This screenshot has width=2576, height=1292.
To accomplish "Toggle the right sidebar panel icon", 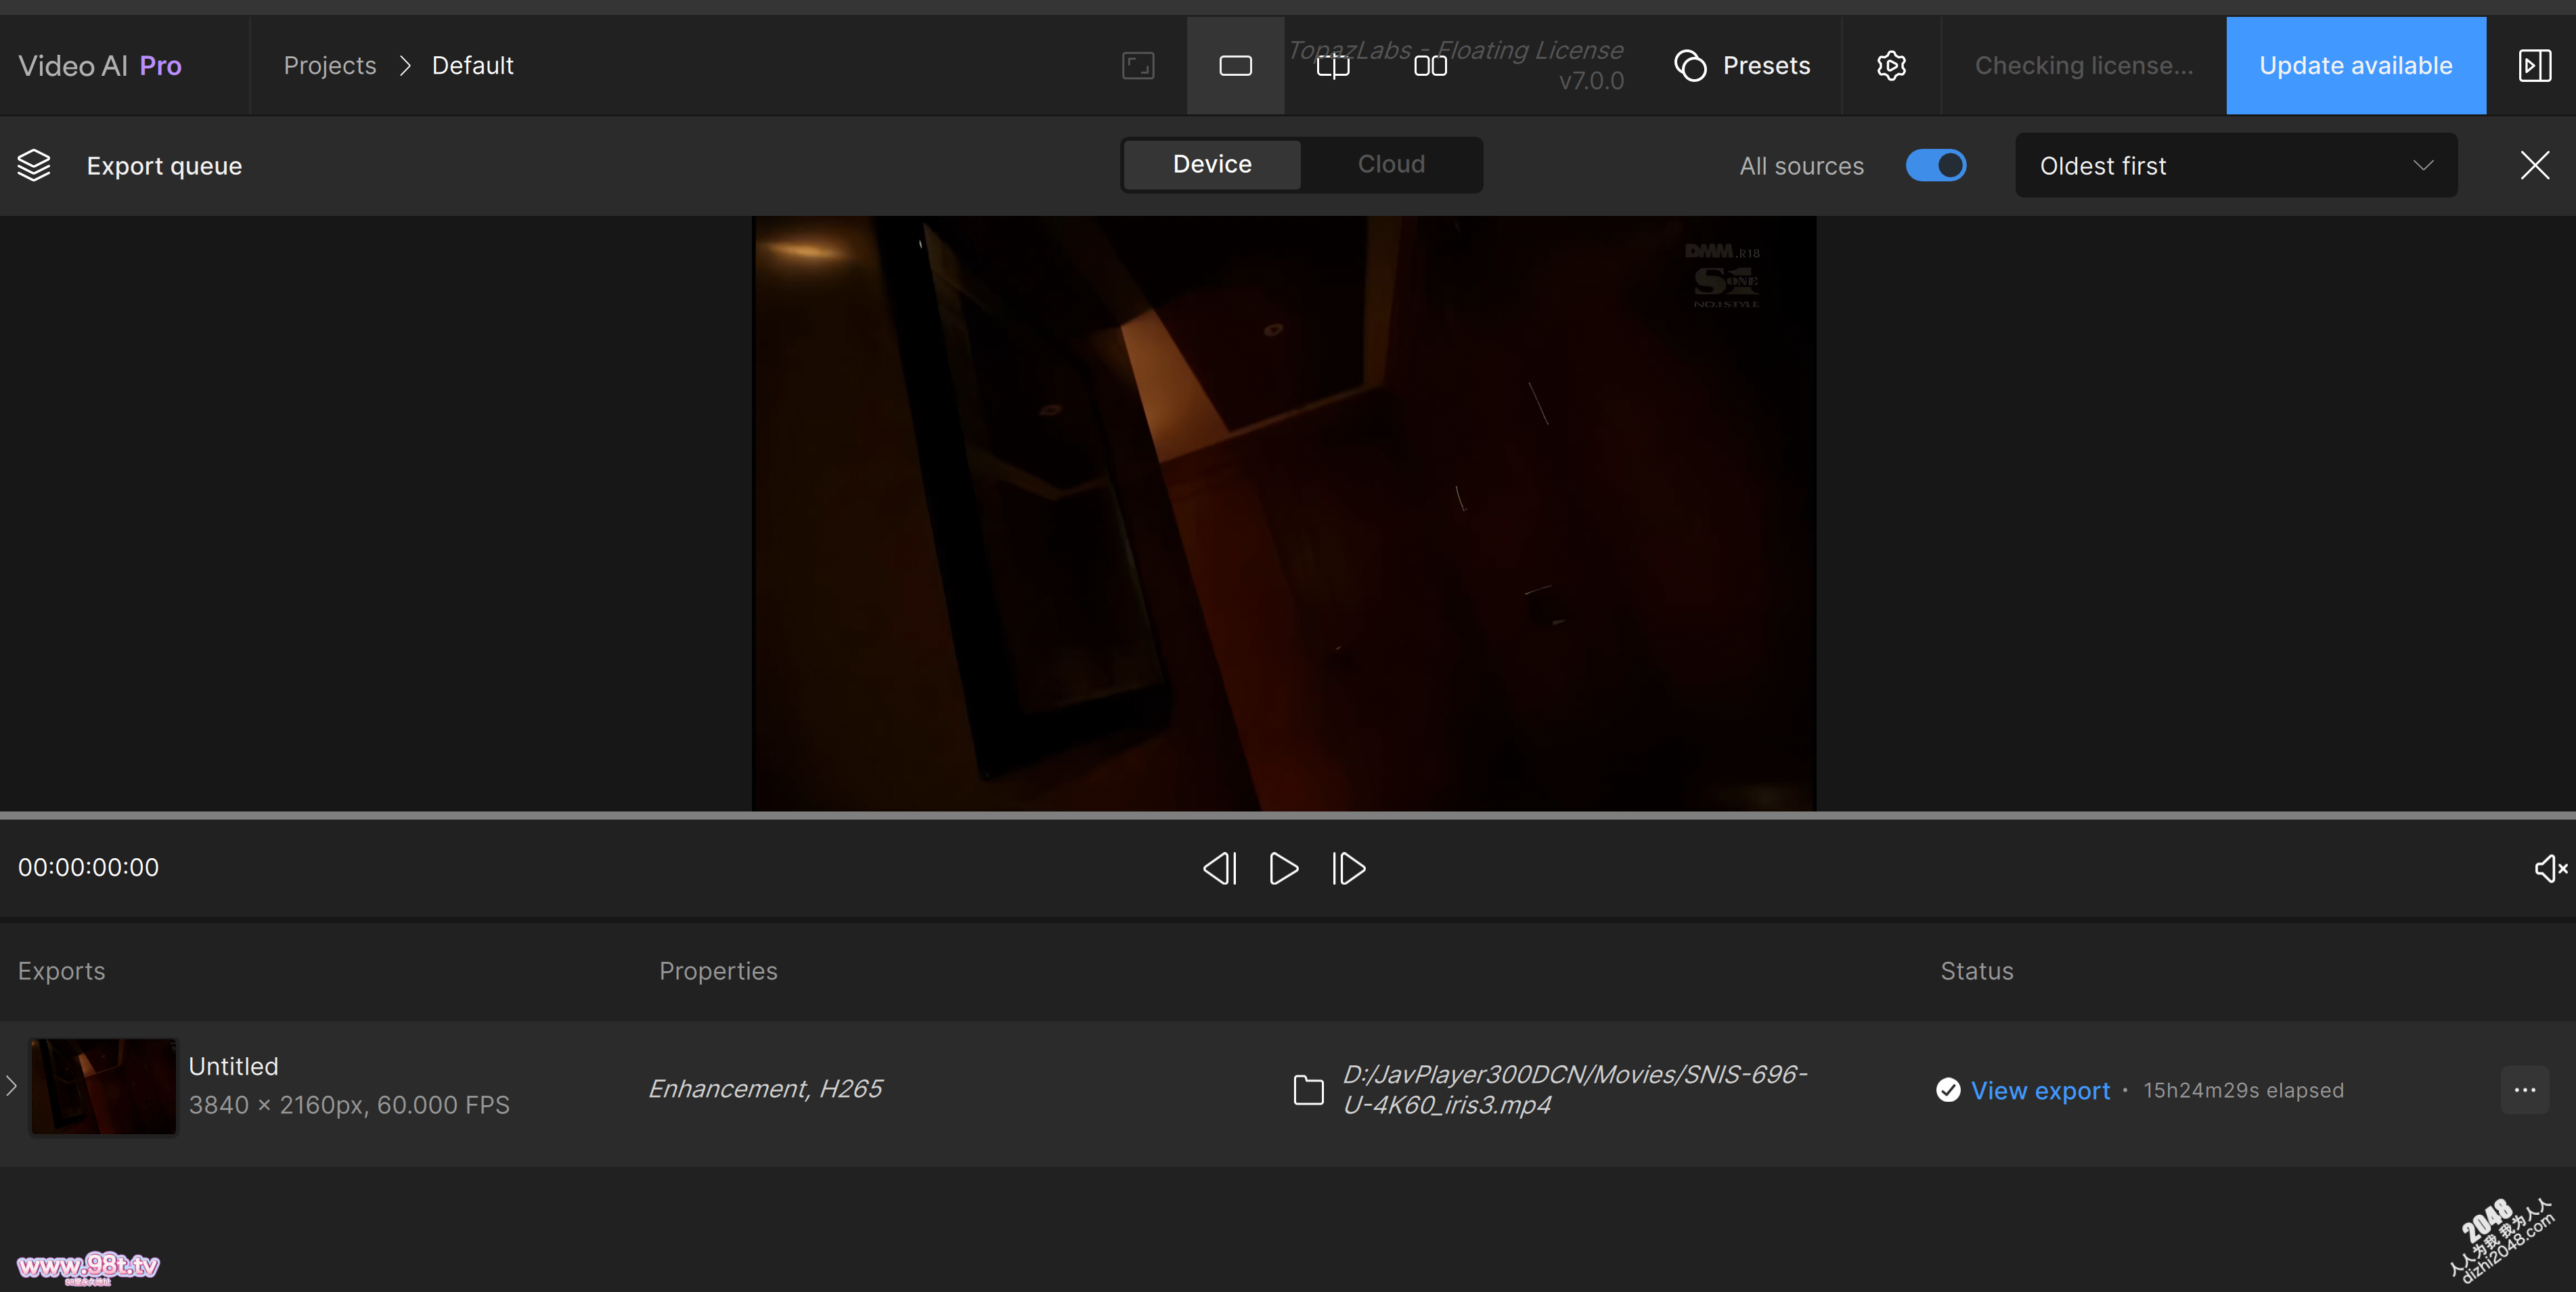I will point(2534,66).
